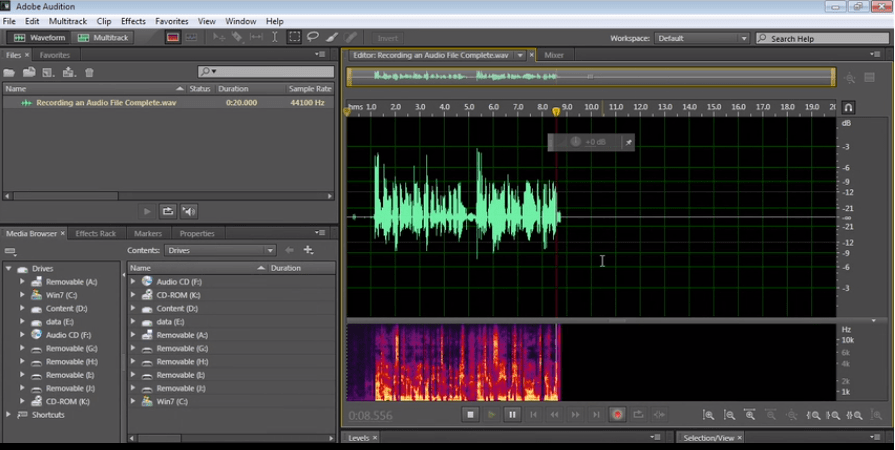Screen dimensions: 895x450
Task: Click Zoom to Selection icon
Action: coord(854,416)
